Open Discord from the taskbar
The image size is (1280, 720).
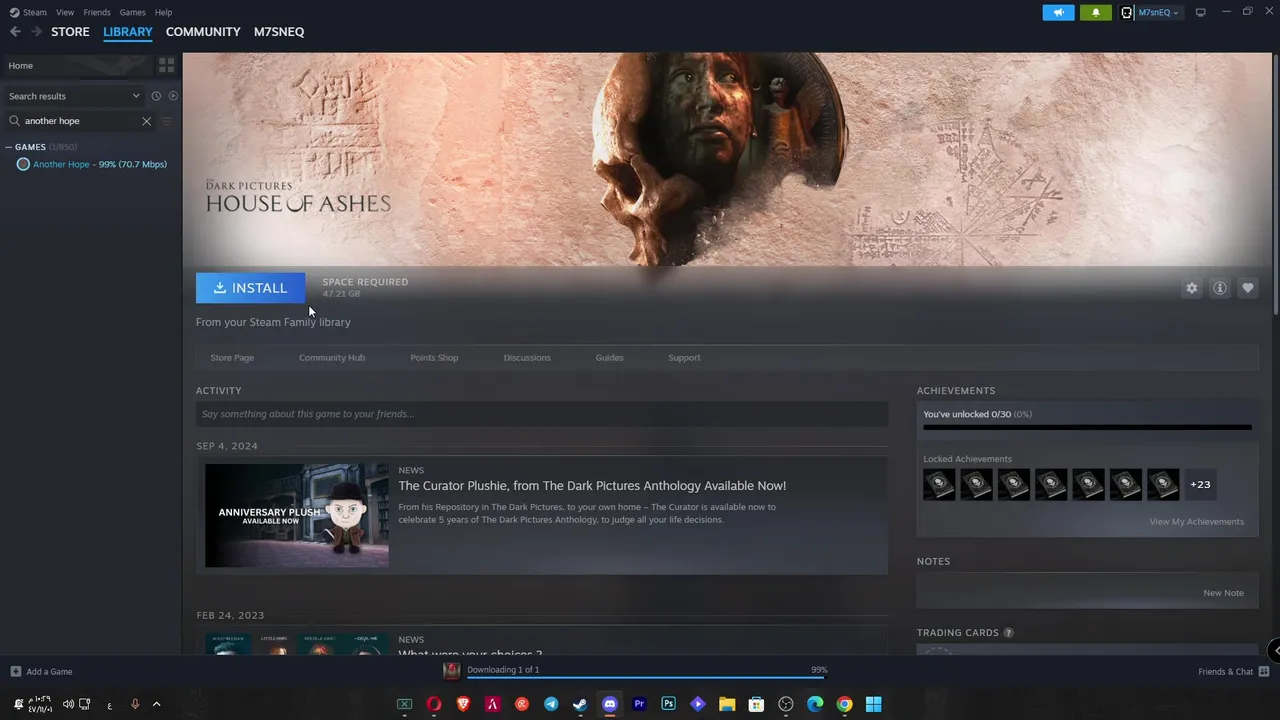[x=610, y=704]
